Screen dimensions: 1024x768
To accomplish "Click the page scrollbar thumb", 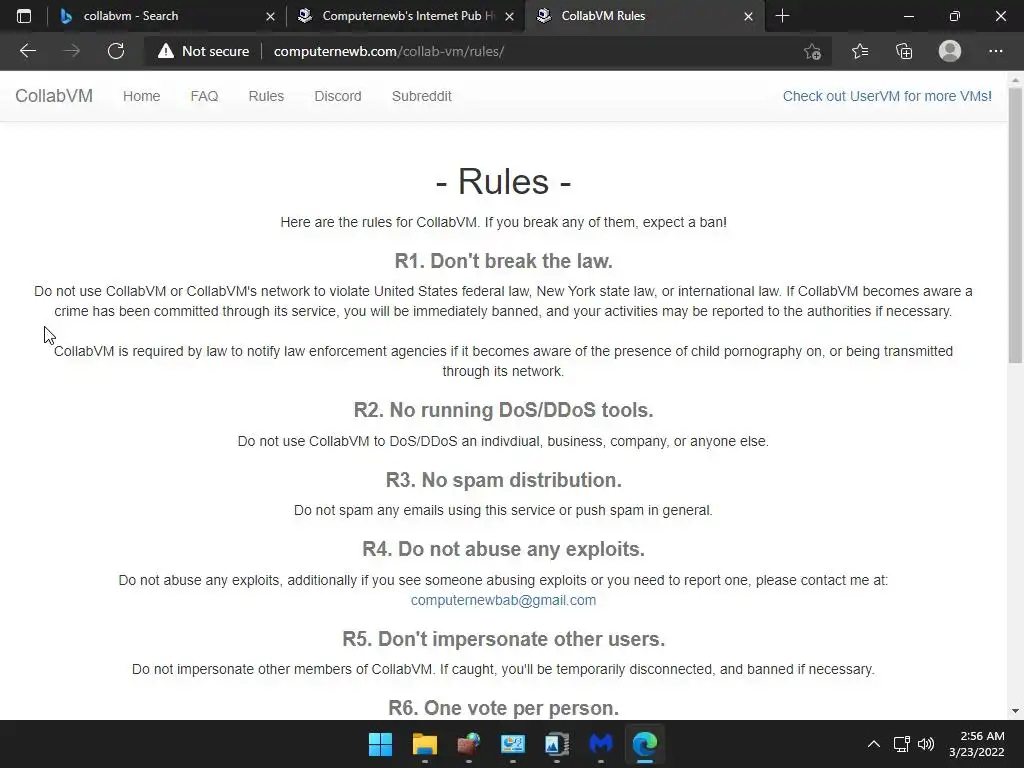I will (1015, 225).
